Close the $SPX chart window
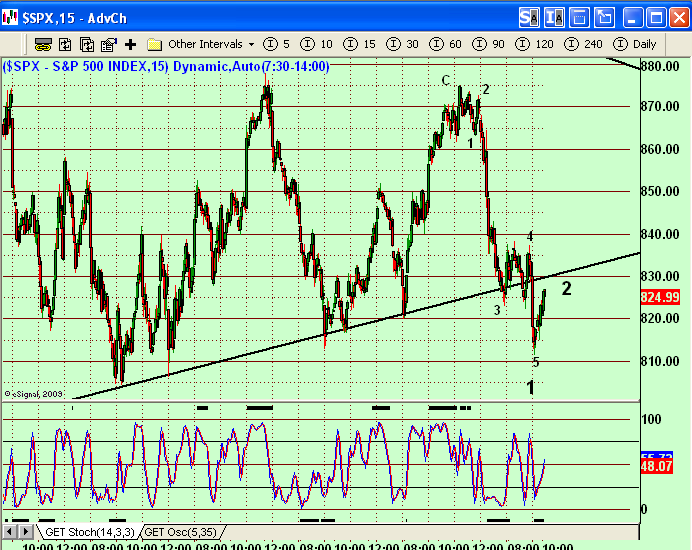The image size is (692, 550). coord(680,18)
